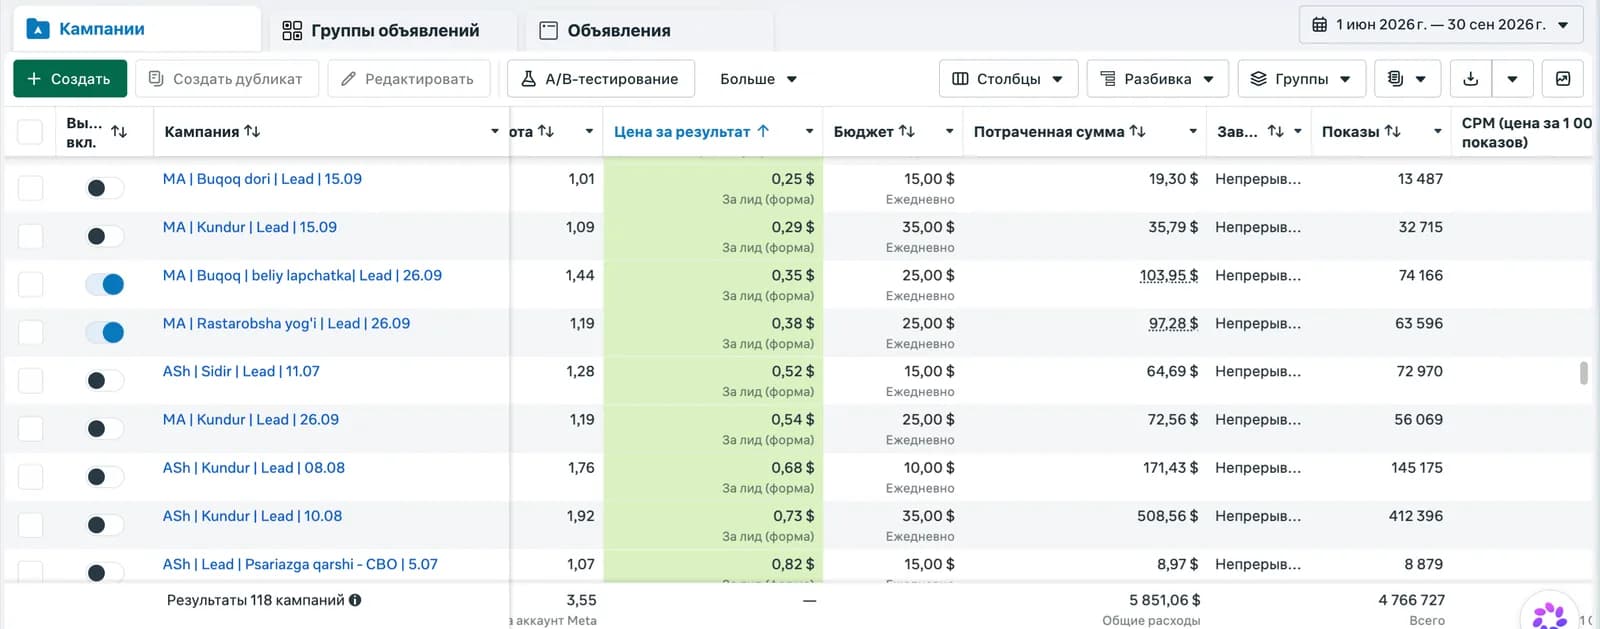
Task: Toggle on ASh | Sidir | Lead | 11.07 campaign
Action: [x=104, y=380]
